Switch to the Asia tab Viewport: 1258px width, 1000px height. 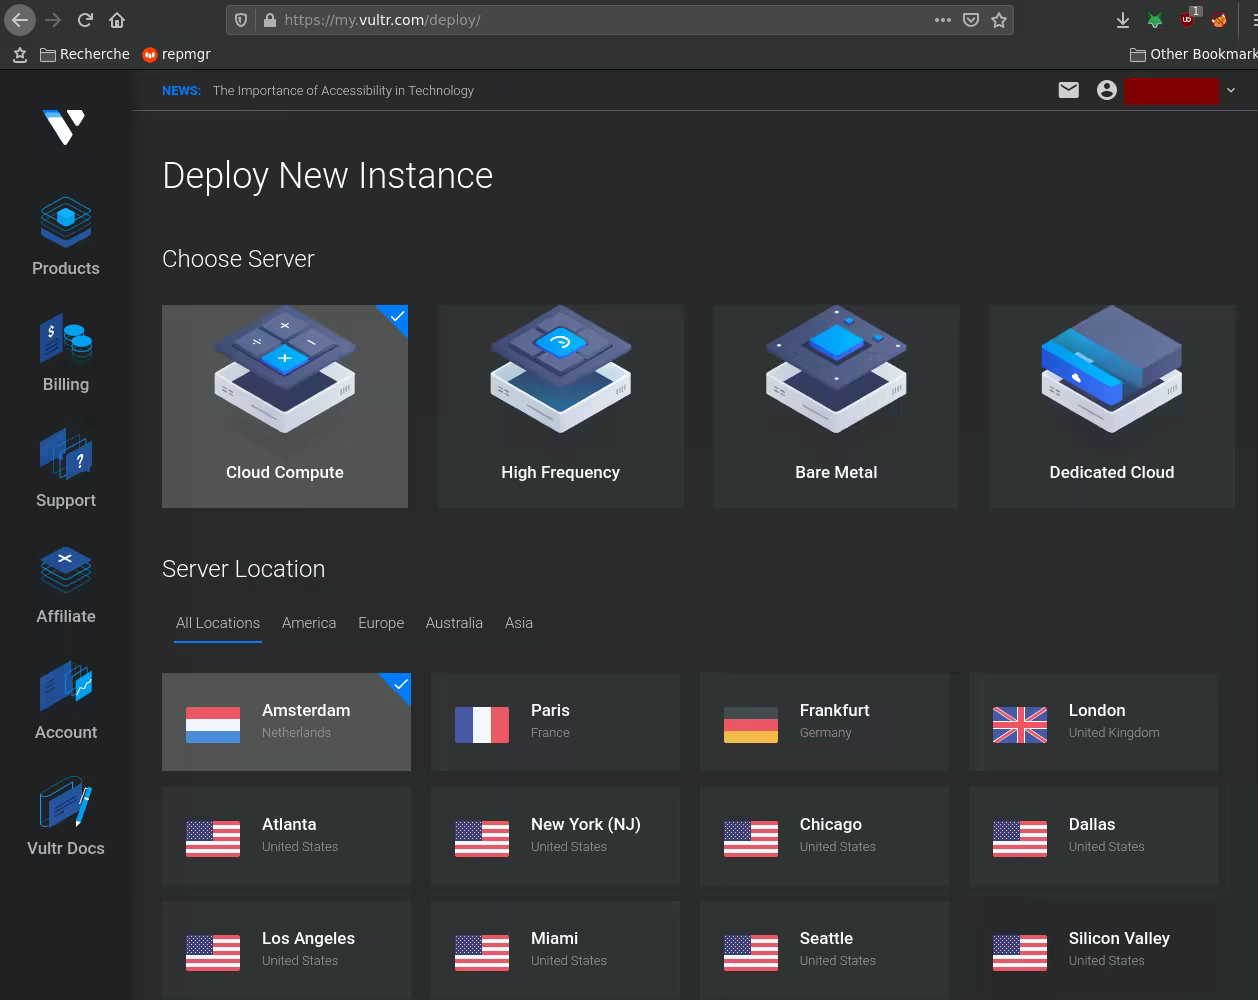(x=519, y=623)
